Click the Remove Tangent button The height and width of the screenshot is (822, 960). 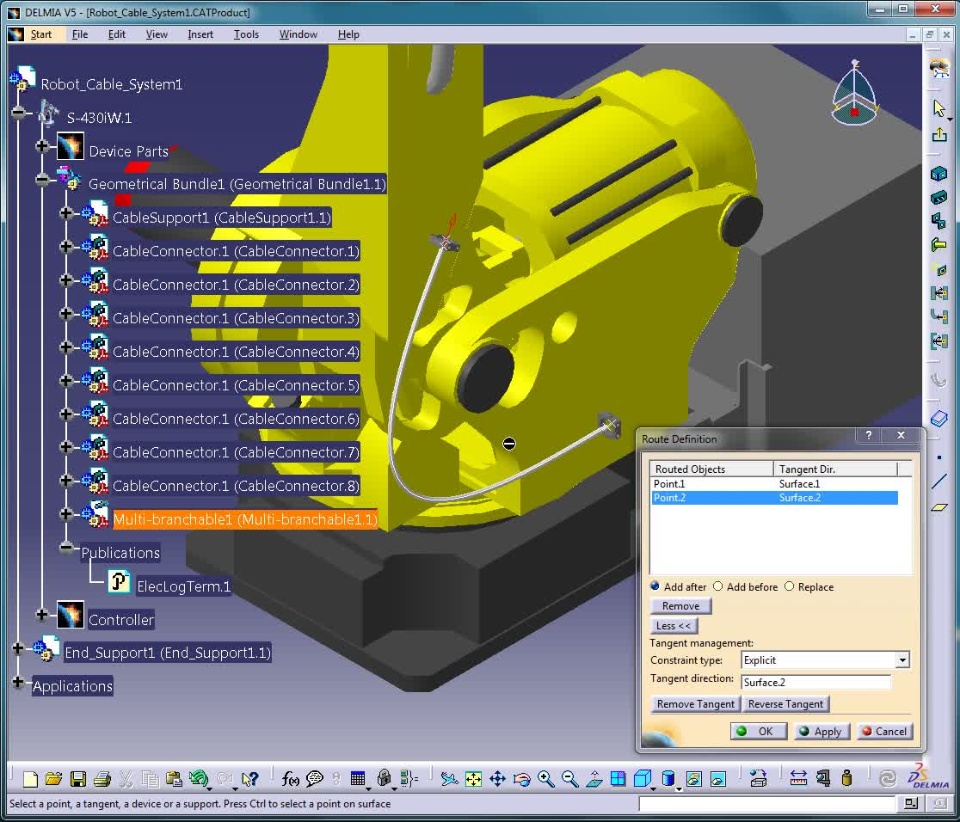tap(696, 704)
